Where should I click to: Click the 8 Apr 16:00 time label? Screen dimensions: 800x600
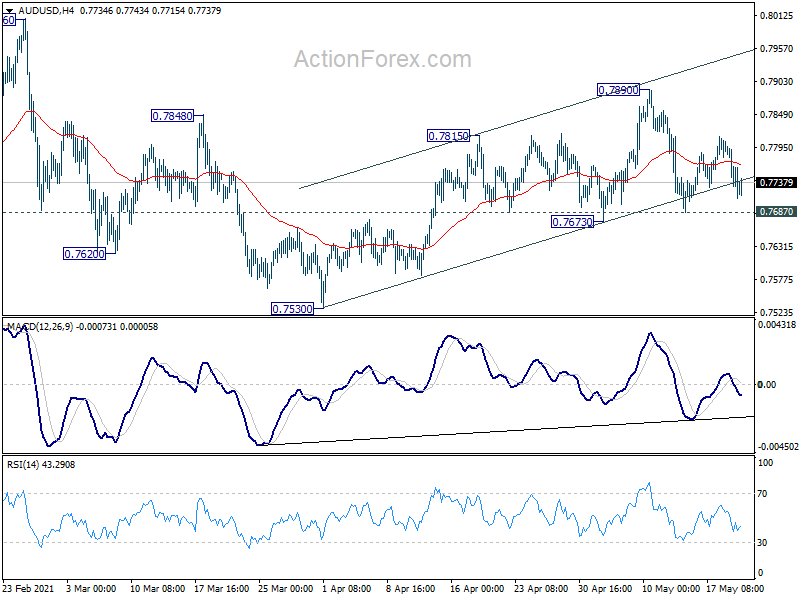coord(411,588)
